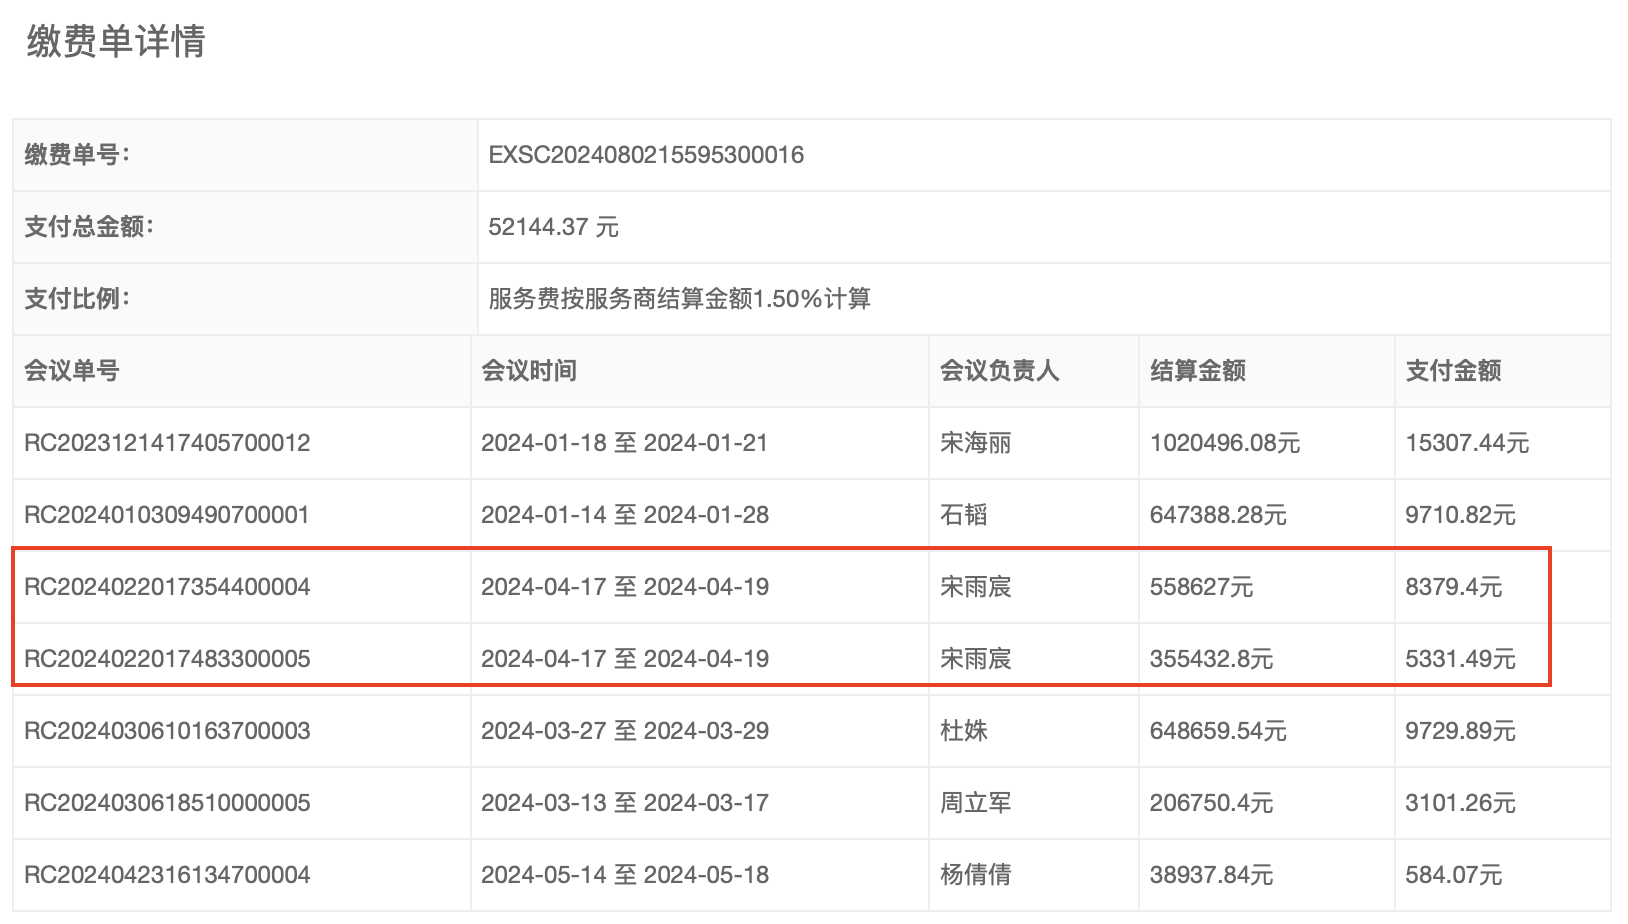Click the 会议负责人 column header
The width and height of the screenshot is (1628, 924).
pyautogui.click(x=999, y=371)
